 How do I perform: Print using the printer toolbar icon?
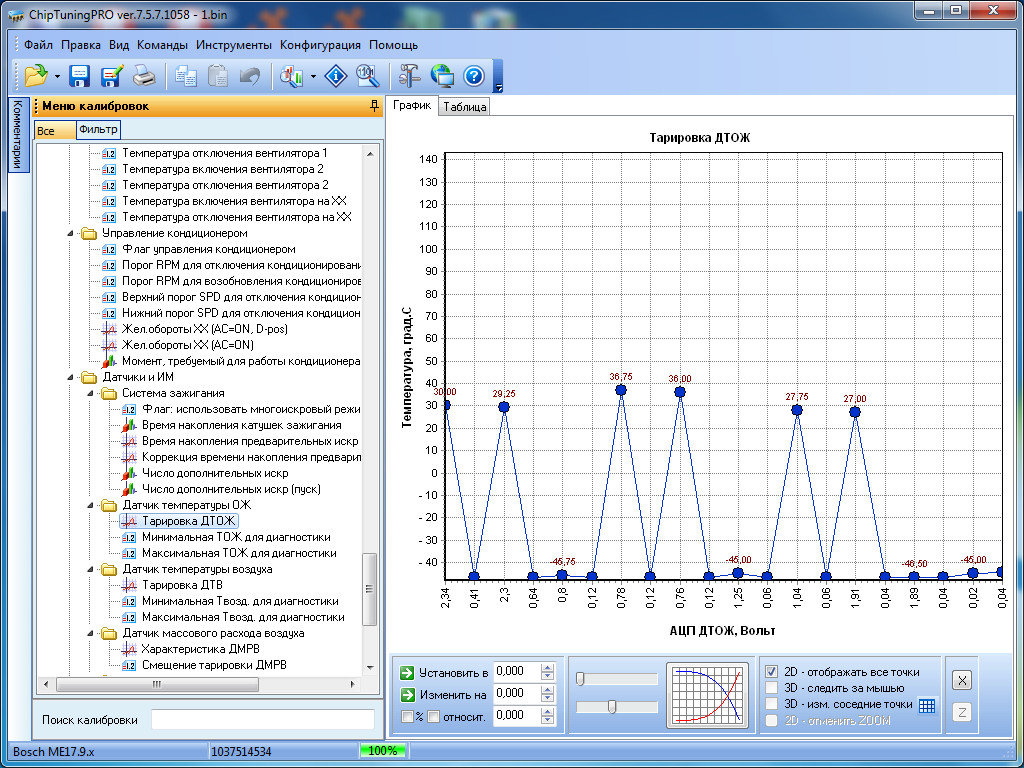[x=144, y=75]
